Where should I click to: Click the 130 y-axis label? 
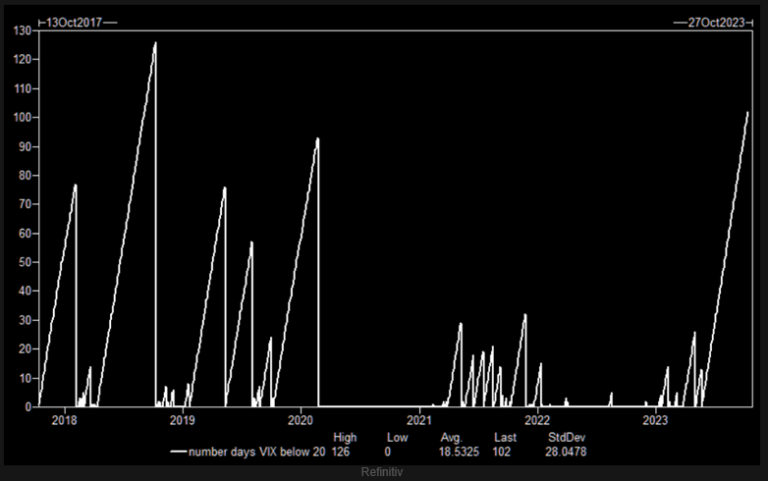coord(22,31)
